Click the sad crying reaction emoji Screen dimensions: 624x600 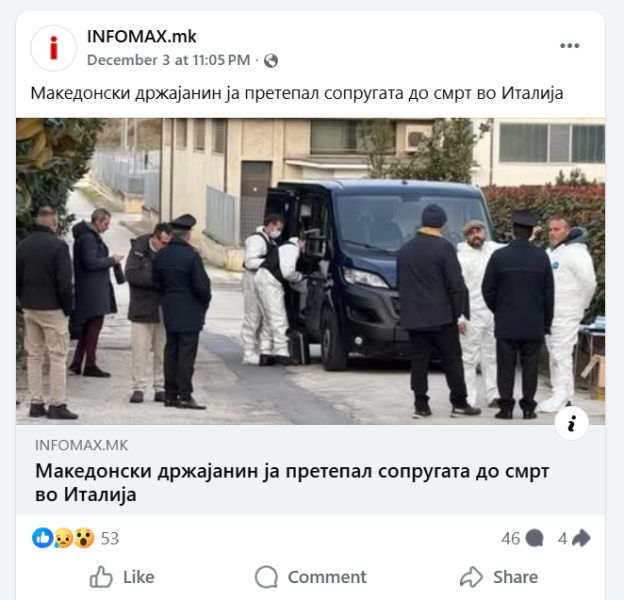click(63, 538)
